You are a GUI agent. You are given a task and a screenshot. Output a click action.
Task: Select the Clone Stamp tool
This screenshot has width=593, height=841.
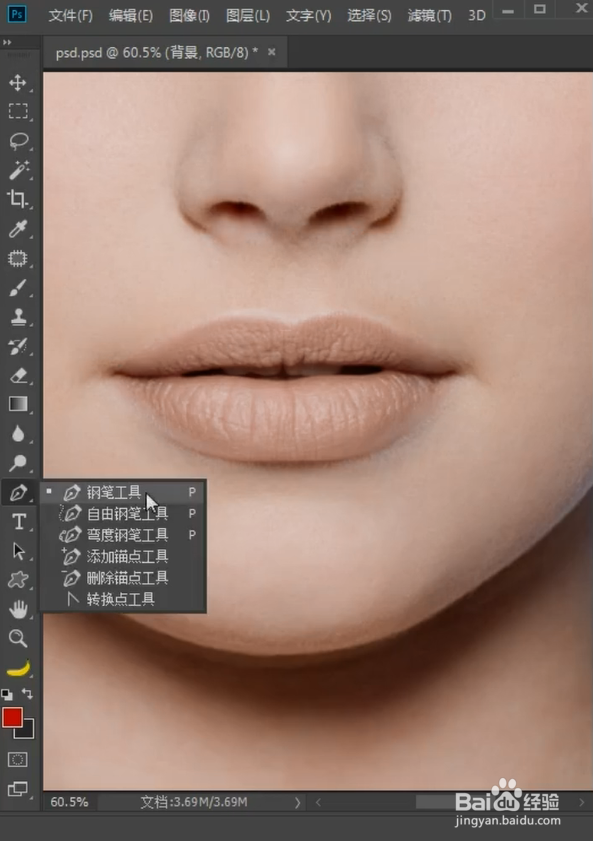pos(18,317)
